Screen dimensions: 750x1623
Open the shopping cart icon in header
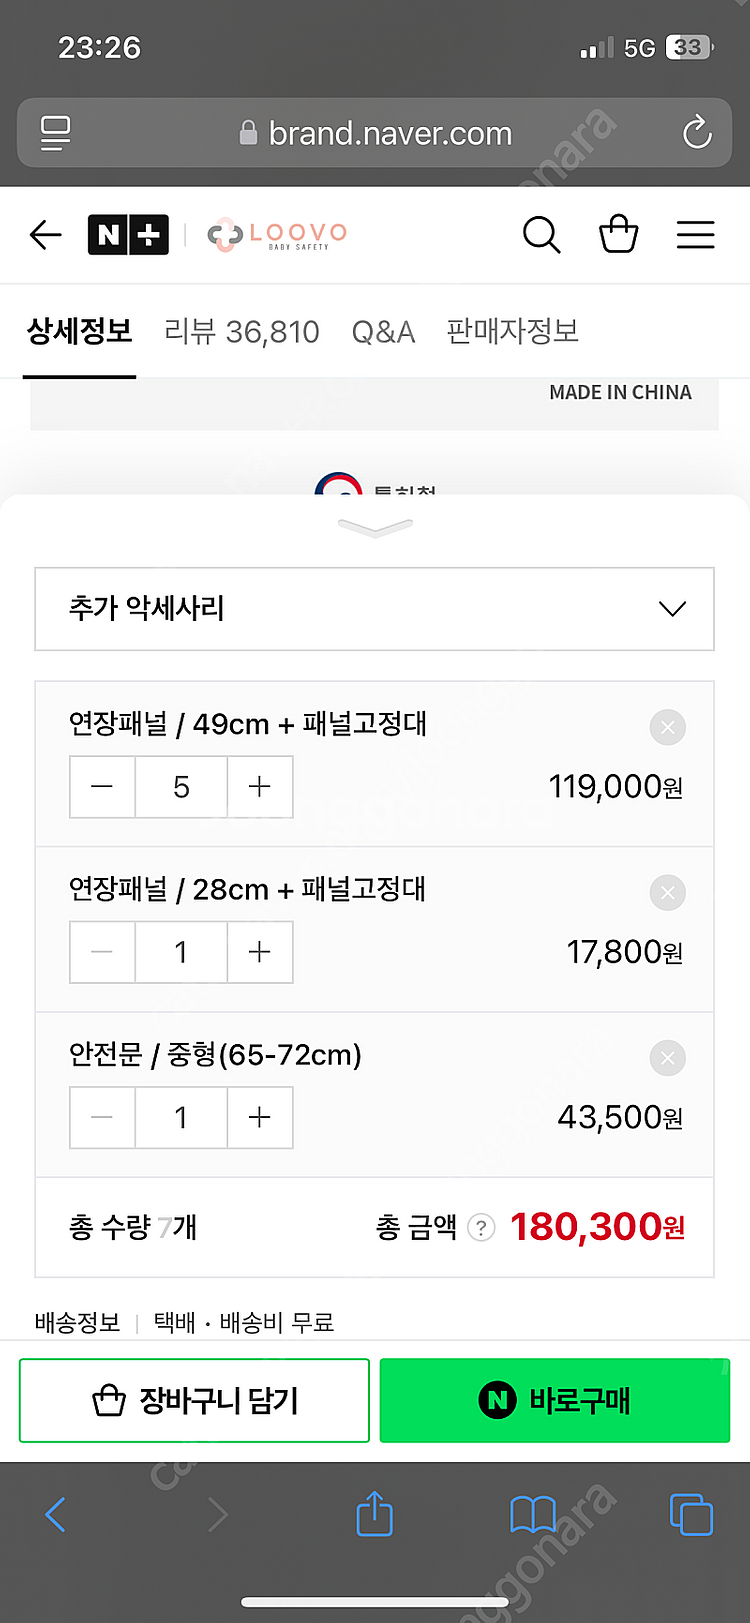tap(618, 235)
